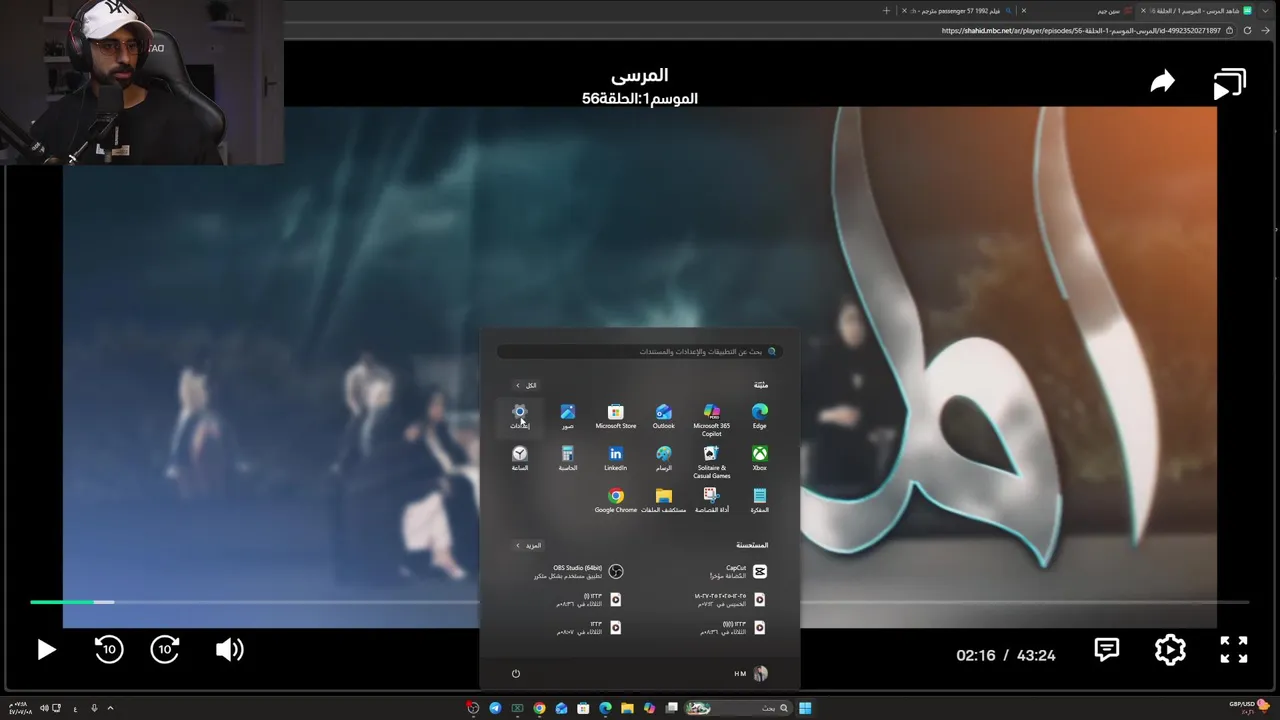This screenshot has width=1280, height=720.
Task: Show all apps with الكل button
Action: pos(526,385)
